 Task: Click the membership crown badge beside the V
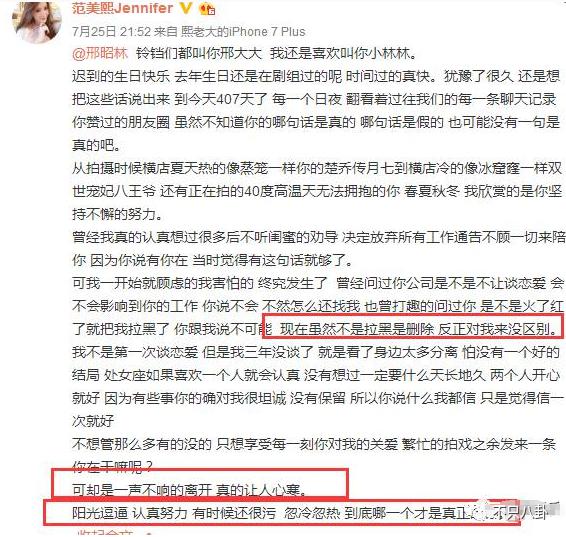[207, 8]
